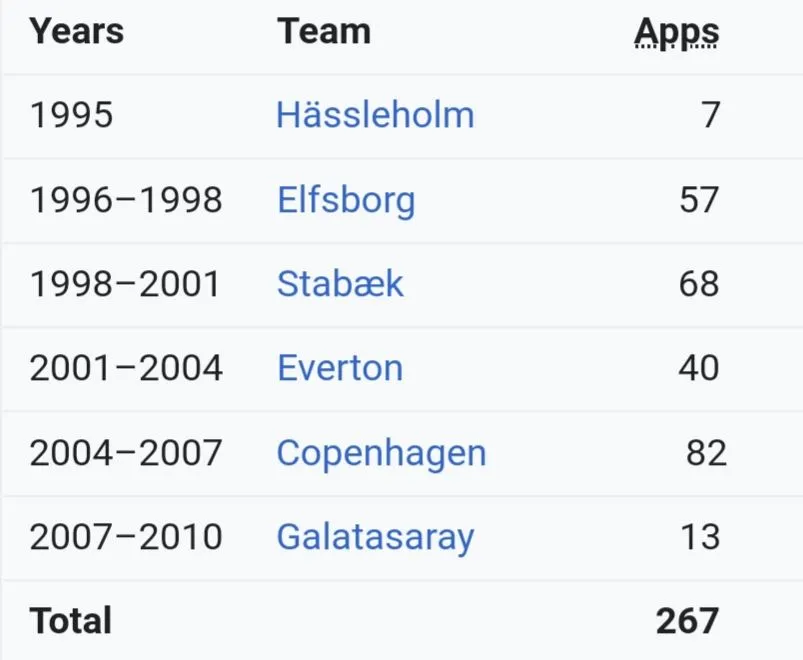Select the 2001–2004 years cell

point(126,368)
